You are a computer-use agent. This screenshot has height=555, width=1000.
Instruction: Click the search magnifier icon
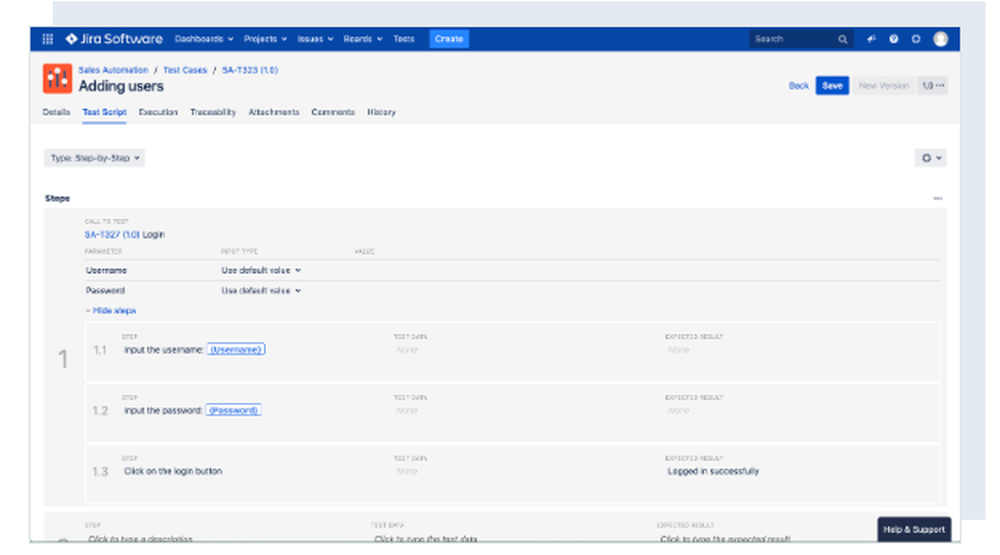tap(842, 40)
